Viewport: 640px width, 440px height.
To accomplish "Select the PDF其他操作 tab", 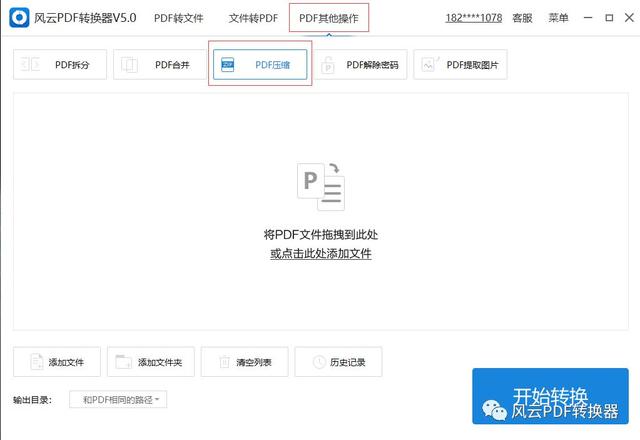I will (x=329, y=18).
